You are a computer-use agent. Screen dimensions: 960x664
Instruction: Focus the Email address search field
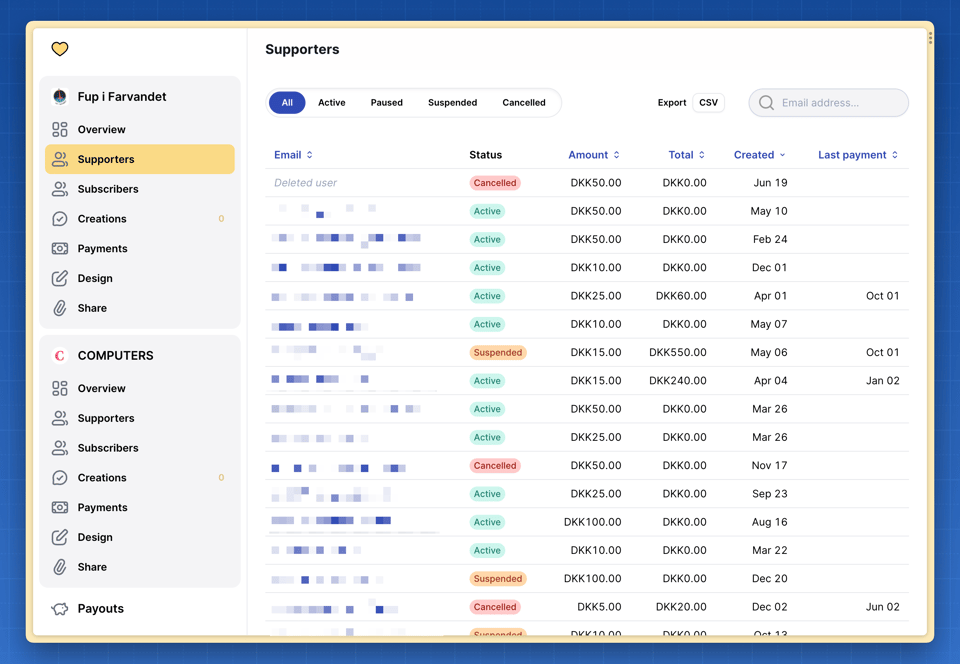coord(828,103)
